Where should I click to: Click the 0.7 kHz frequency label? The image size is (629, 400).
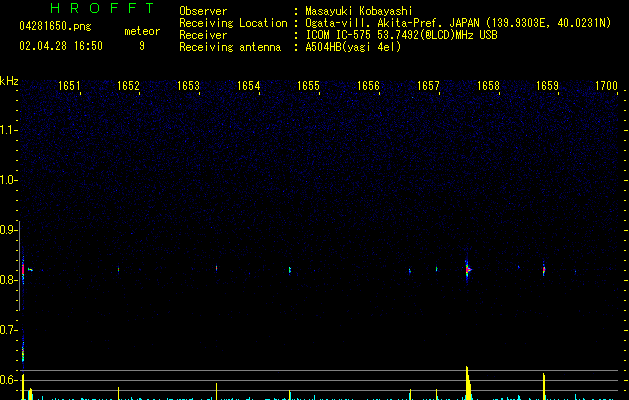point(8,330)
